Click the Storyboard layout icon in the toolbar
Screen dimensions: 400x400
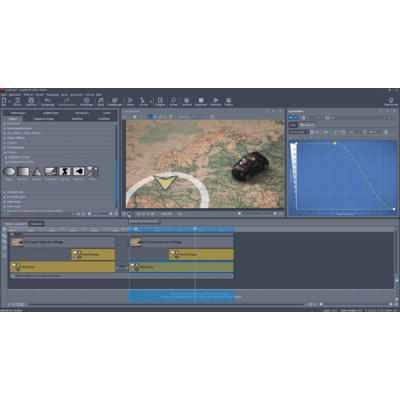pos(201,100)
